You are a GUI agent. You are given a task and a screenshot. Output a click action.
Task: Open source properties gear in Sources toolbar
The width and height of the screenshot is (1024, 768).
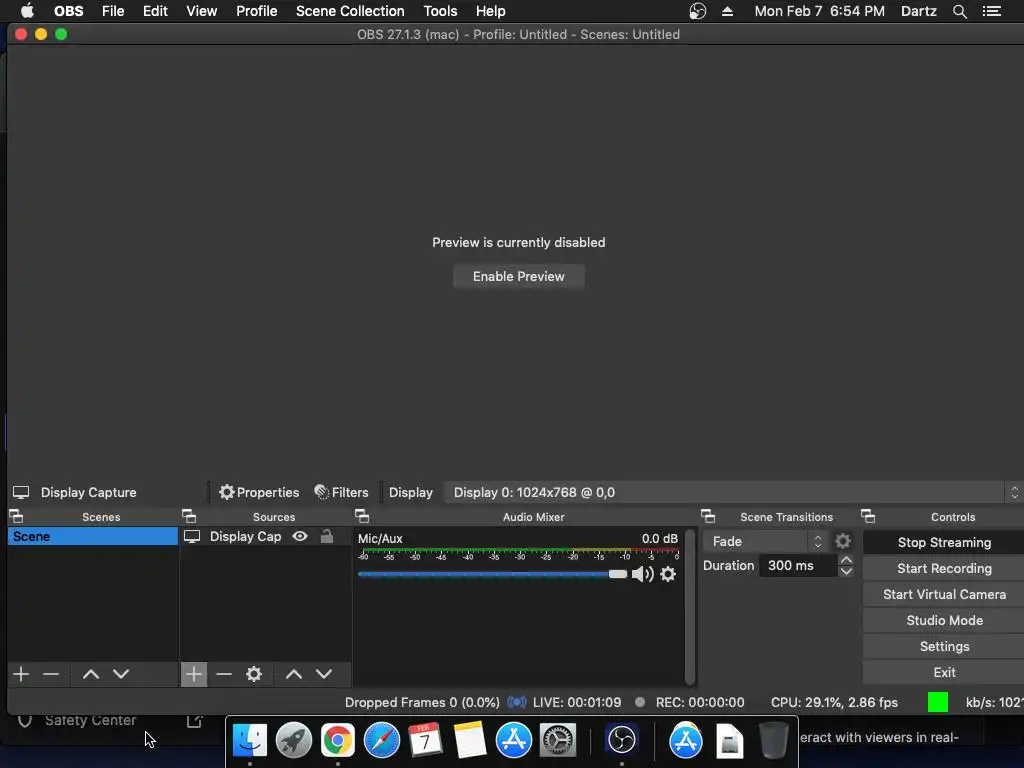[254, 674]
